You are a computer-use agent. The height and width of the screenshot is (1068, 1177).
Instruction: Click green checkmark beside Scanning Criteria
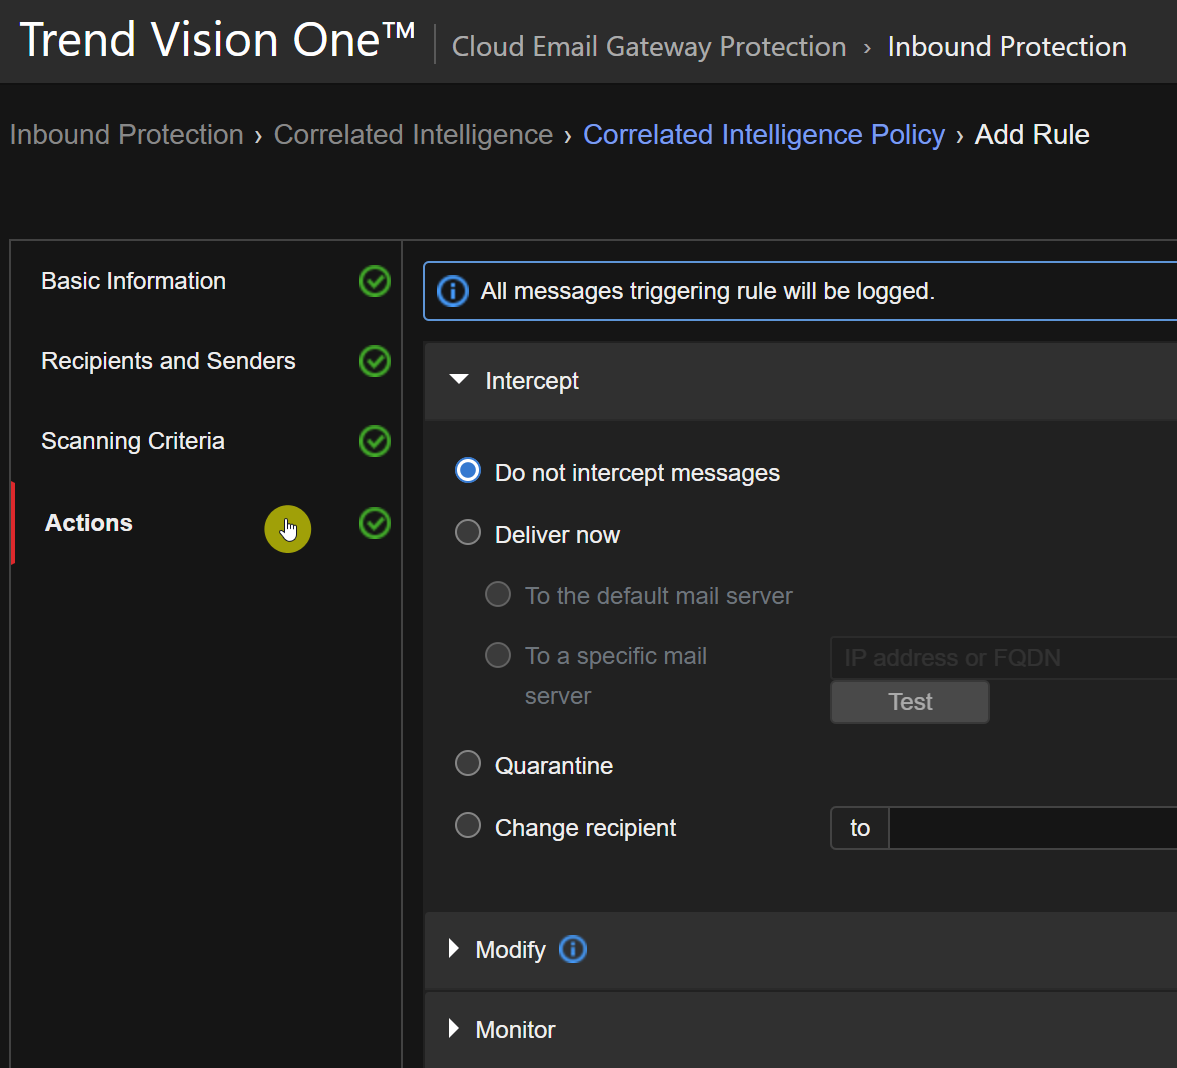(375, 441)
